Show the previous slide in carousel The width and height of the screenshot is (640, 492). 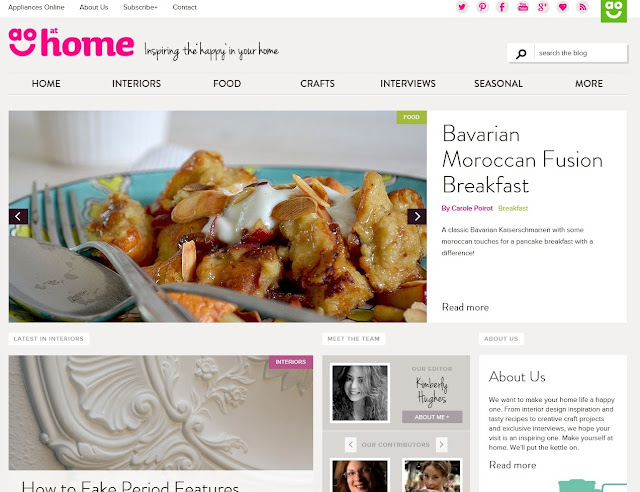pyautogui.click(x=18, y=216)
